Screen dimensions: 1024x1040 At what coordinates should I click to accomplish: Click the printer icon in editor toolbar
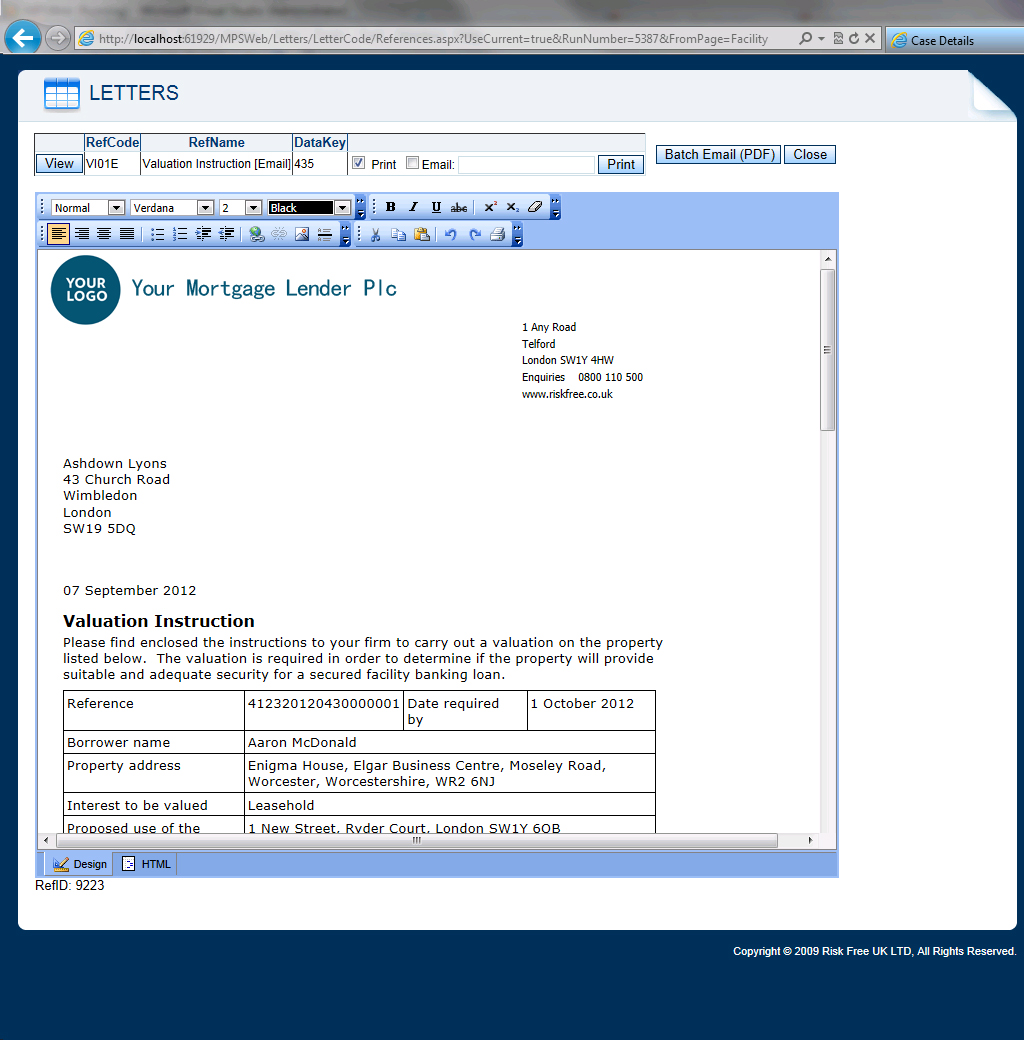tap(497, 234)
